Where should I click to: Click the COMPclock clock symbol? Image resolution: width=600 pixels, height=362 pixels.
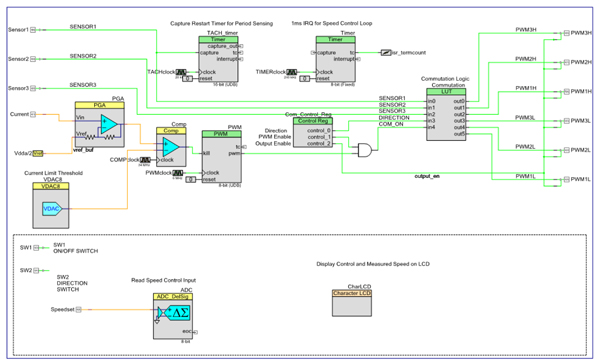pos(145,160)
